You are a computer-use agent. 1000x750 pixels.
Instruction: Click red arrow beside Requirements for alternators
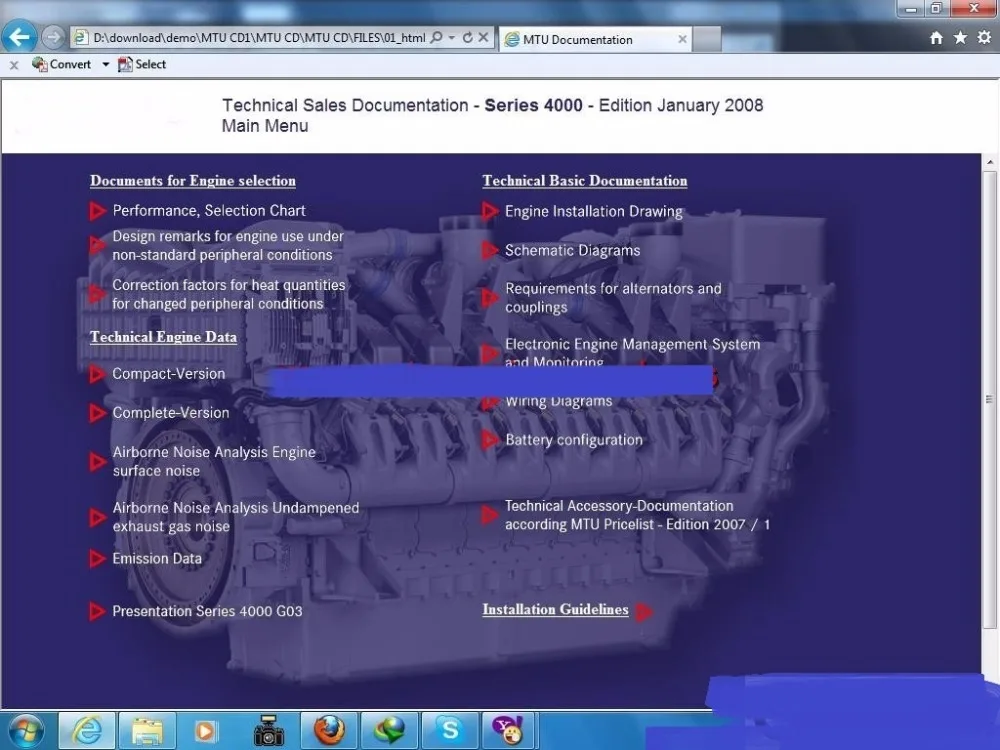pyautogui.click(x=490, y=298)
